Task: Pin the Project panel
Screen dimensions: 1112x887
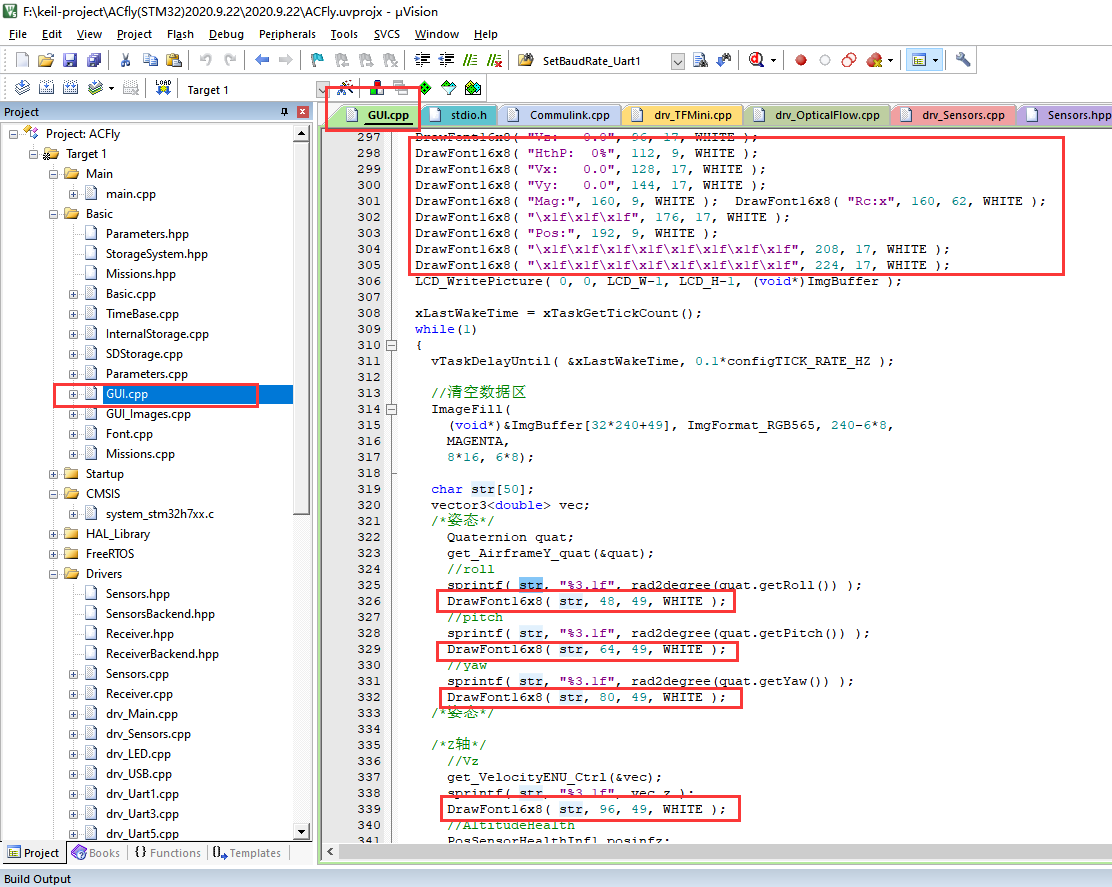Action: click(x=284, y=112)
